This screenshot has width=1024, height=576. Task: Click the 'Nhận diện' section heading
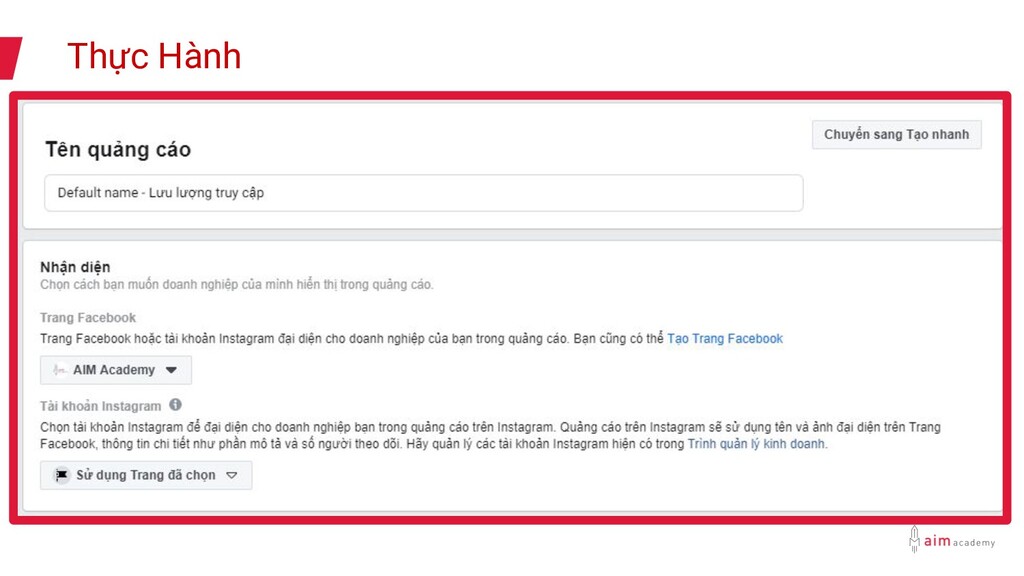(75, 266)
